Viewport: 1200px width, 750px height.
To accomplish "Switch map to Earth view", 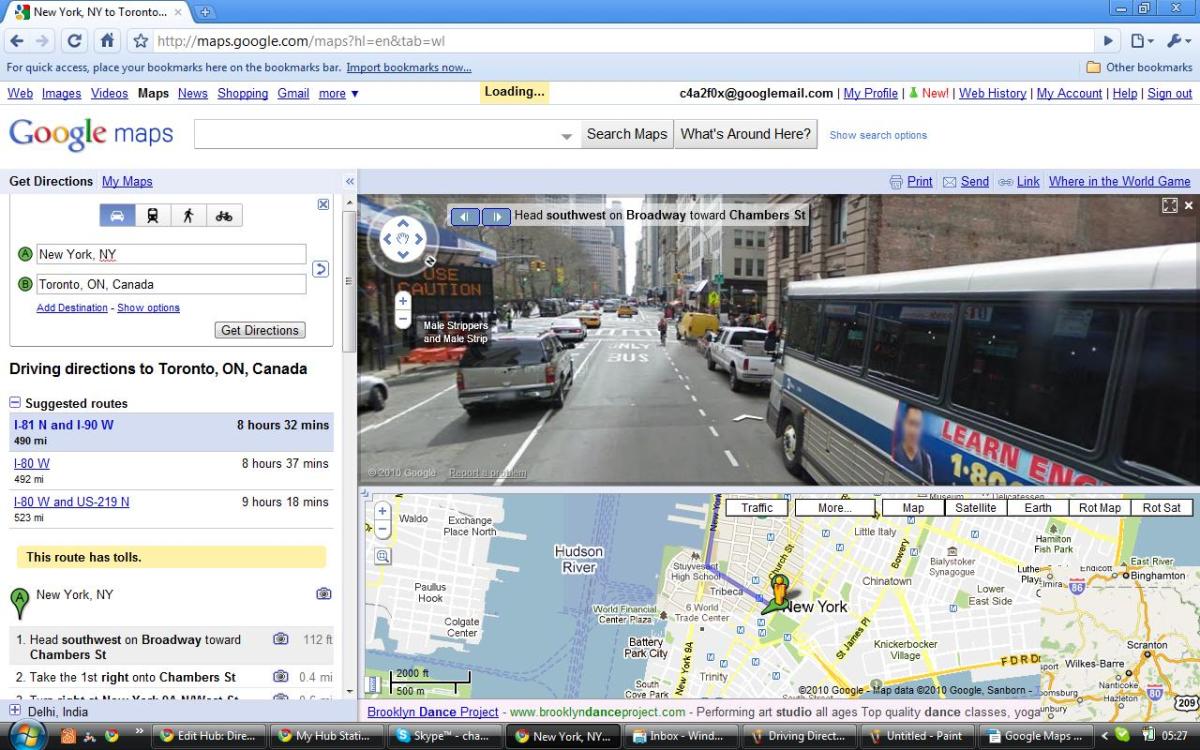I will pos(1038,508).
